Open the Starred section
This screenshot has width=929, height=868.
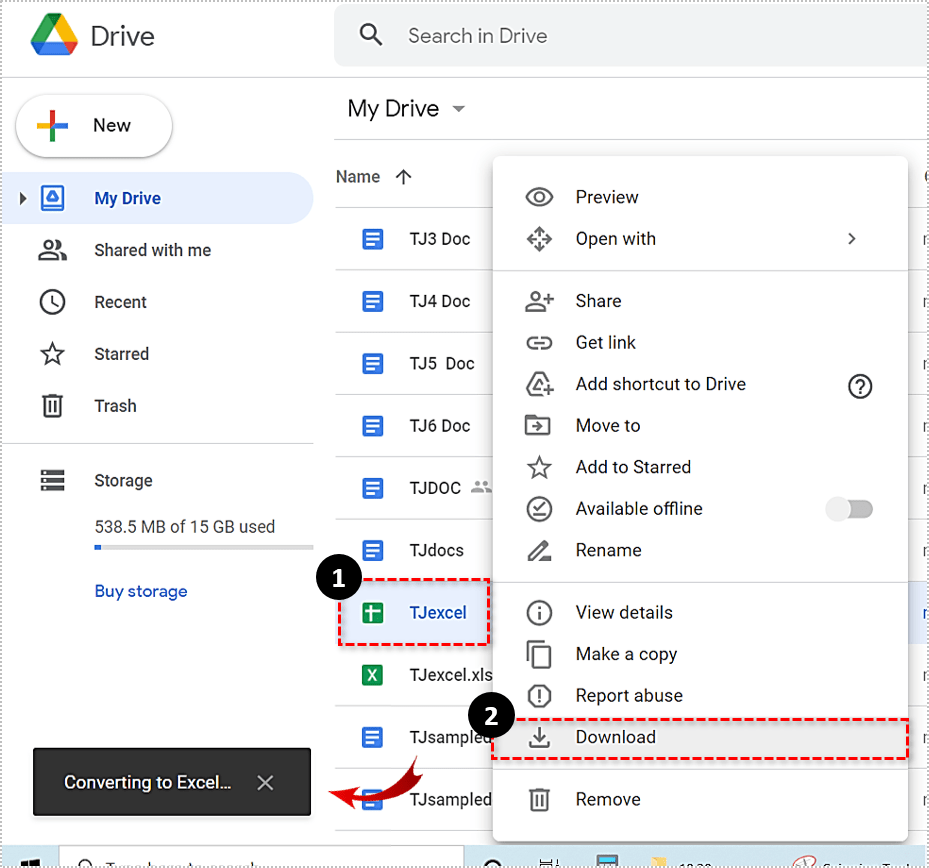[x=121, y=354]
